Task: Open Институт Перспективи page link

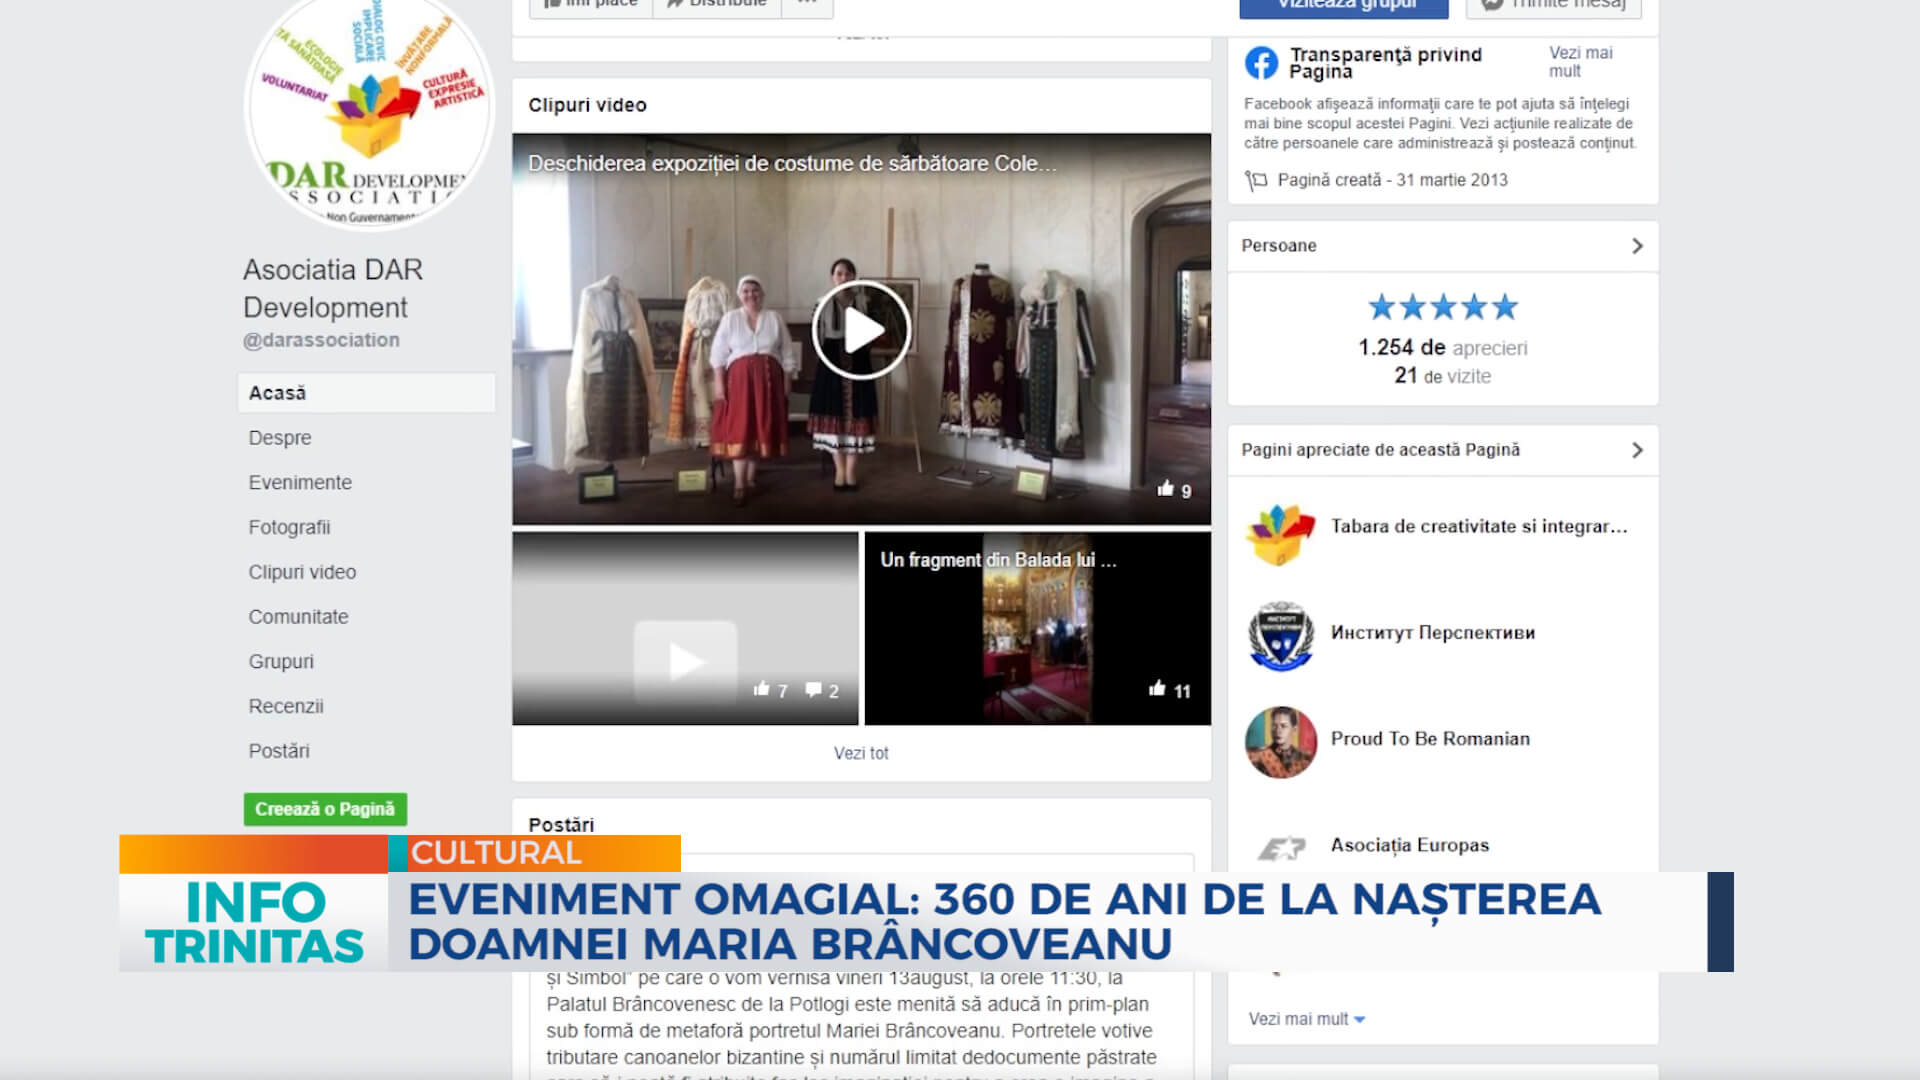Action: [x=1433, y=633]
